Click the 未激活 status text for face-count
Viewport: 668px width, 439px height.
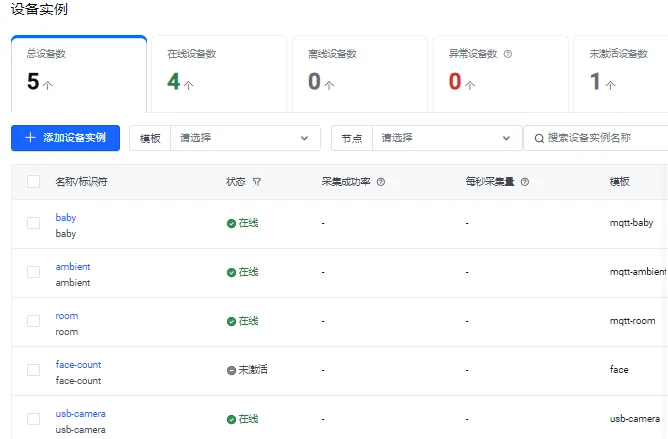[x=253, y=370]
